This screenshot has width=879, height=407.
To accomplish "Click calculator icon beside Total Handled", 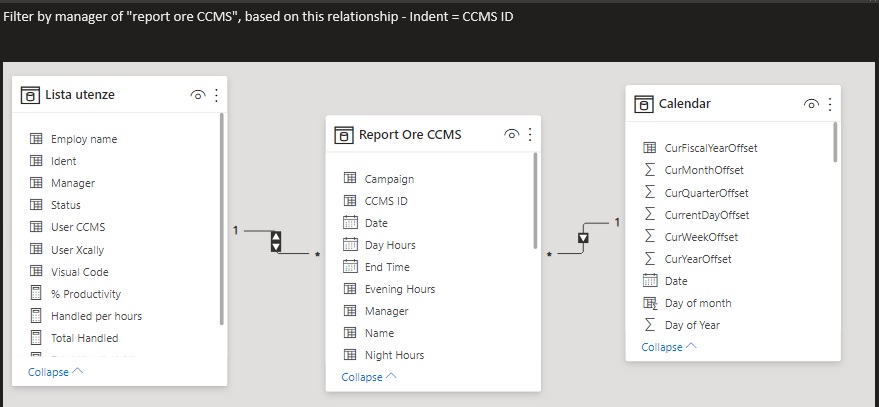I will [36, 337].
